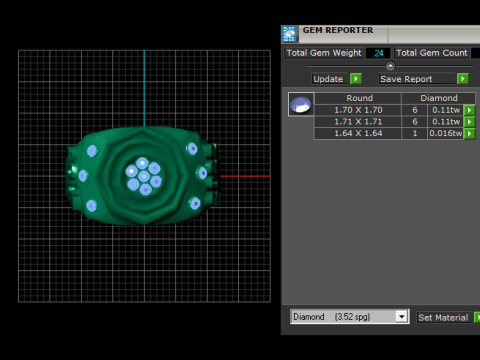Click the green arrow on 1.71 X 1.71 row
The height and width of the screenshot is (360, 480).
pyautogui.click(x=469, y=122)
